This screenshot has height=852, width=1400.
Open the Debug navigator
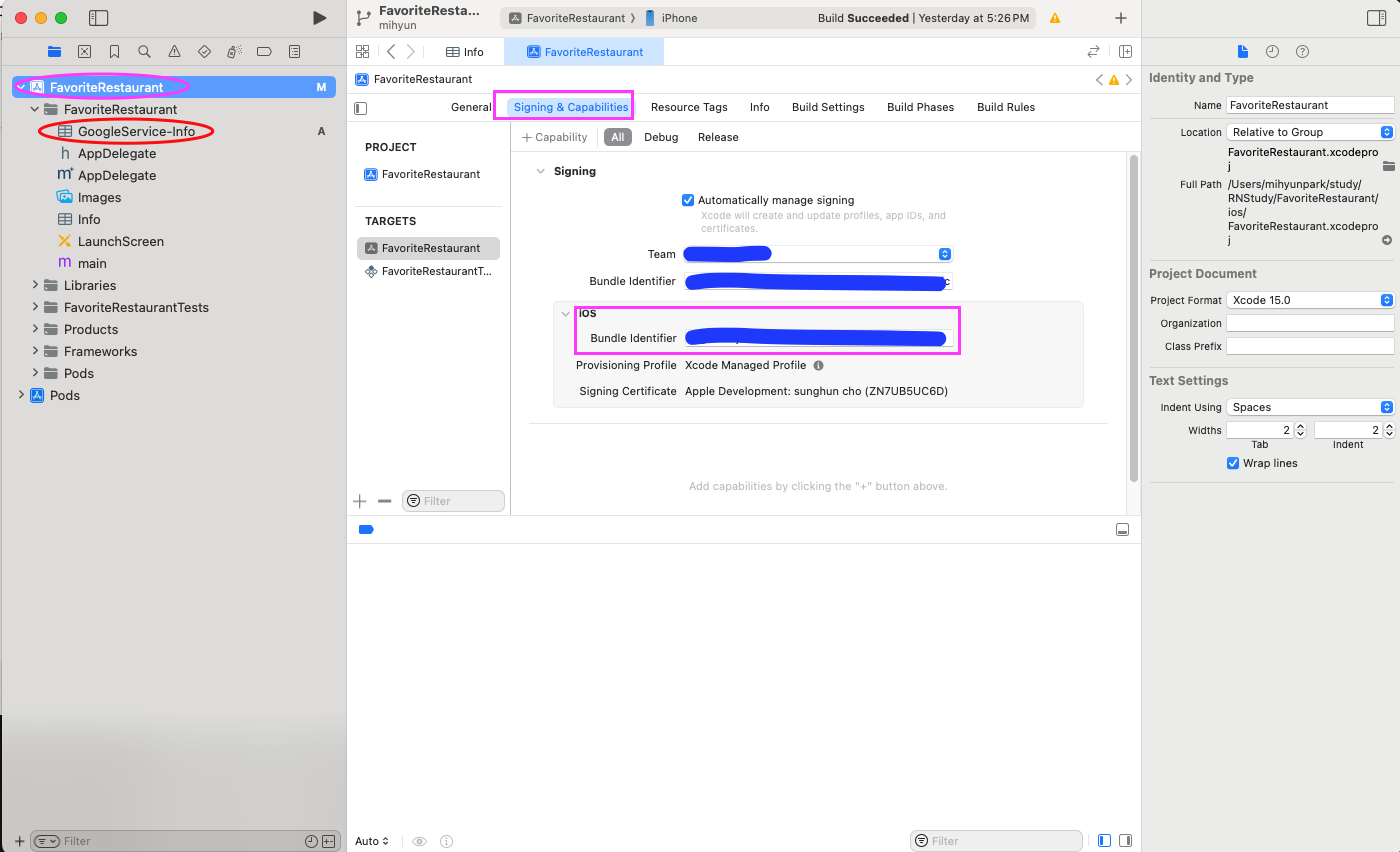click(x=234, y=51)
